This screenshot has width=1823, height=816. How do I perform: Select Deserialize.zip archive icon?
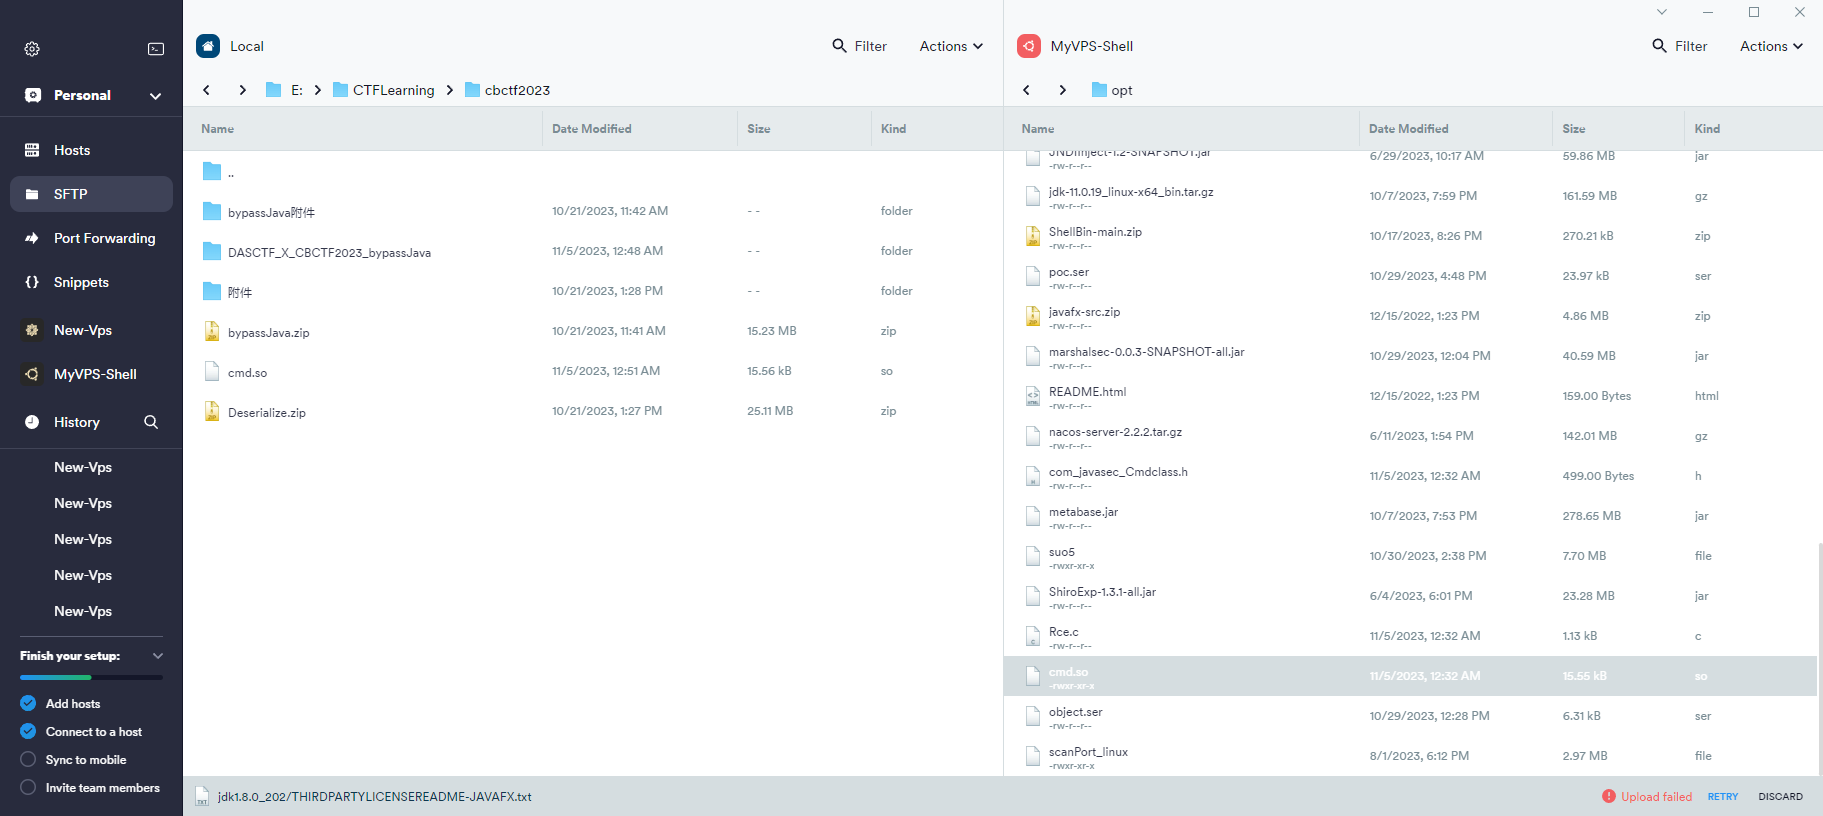212,411
